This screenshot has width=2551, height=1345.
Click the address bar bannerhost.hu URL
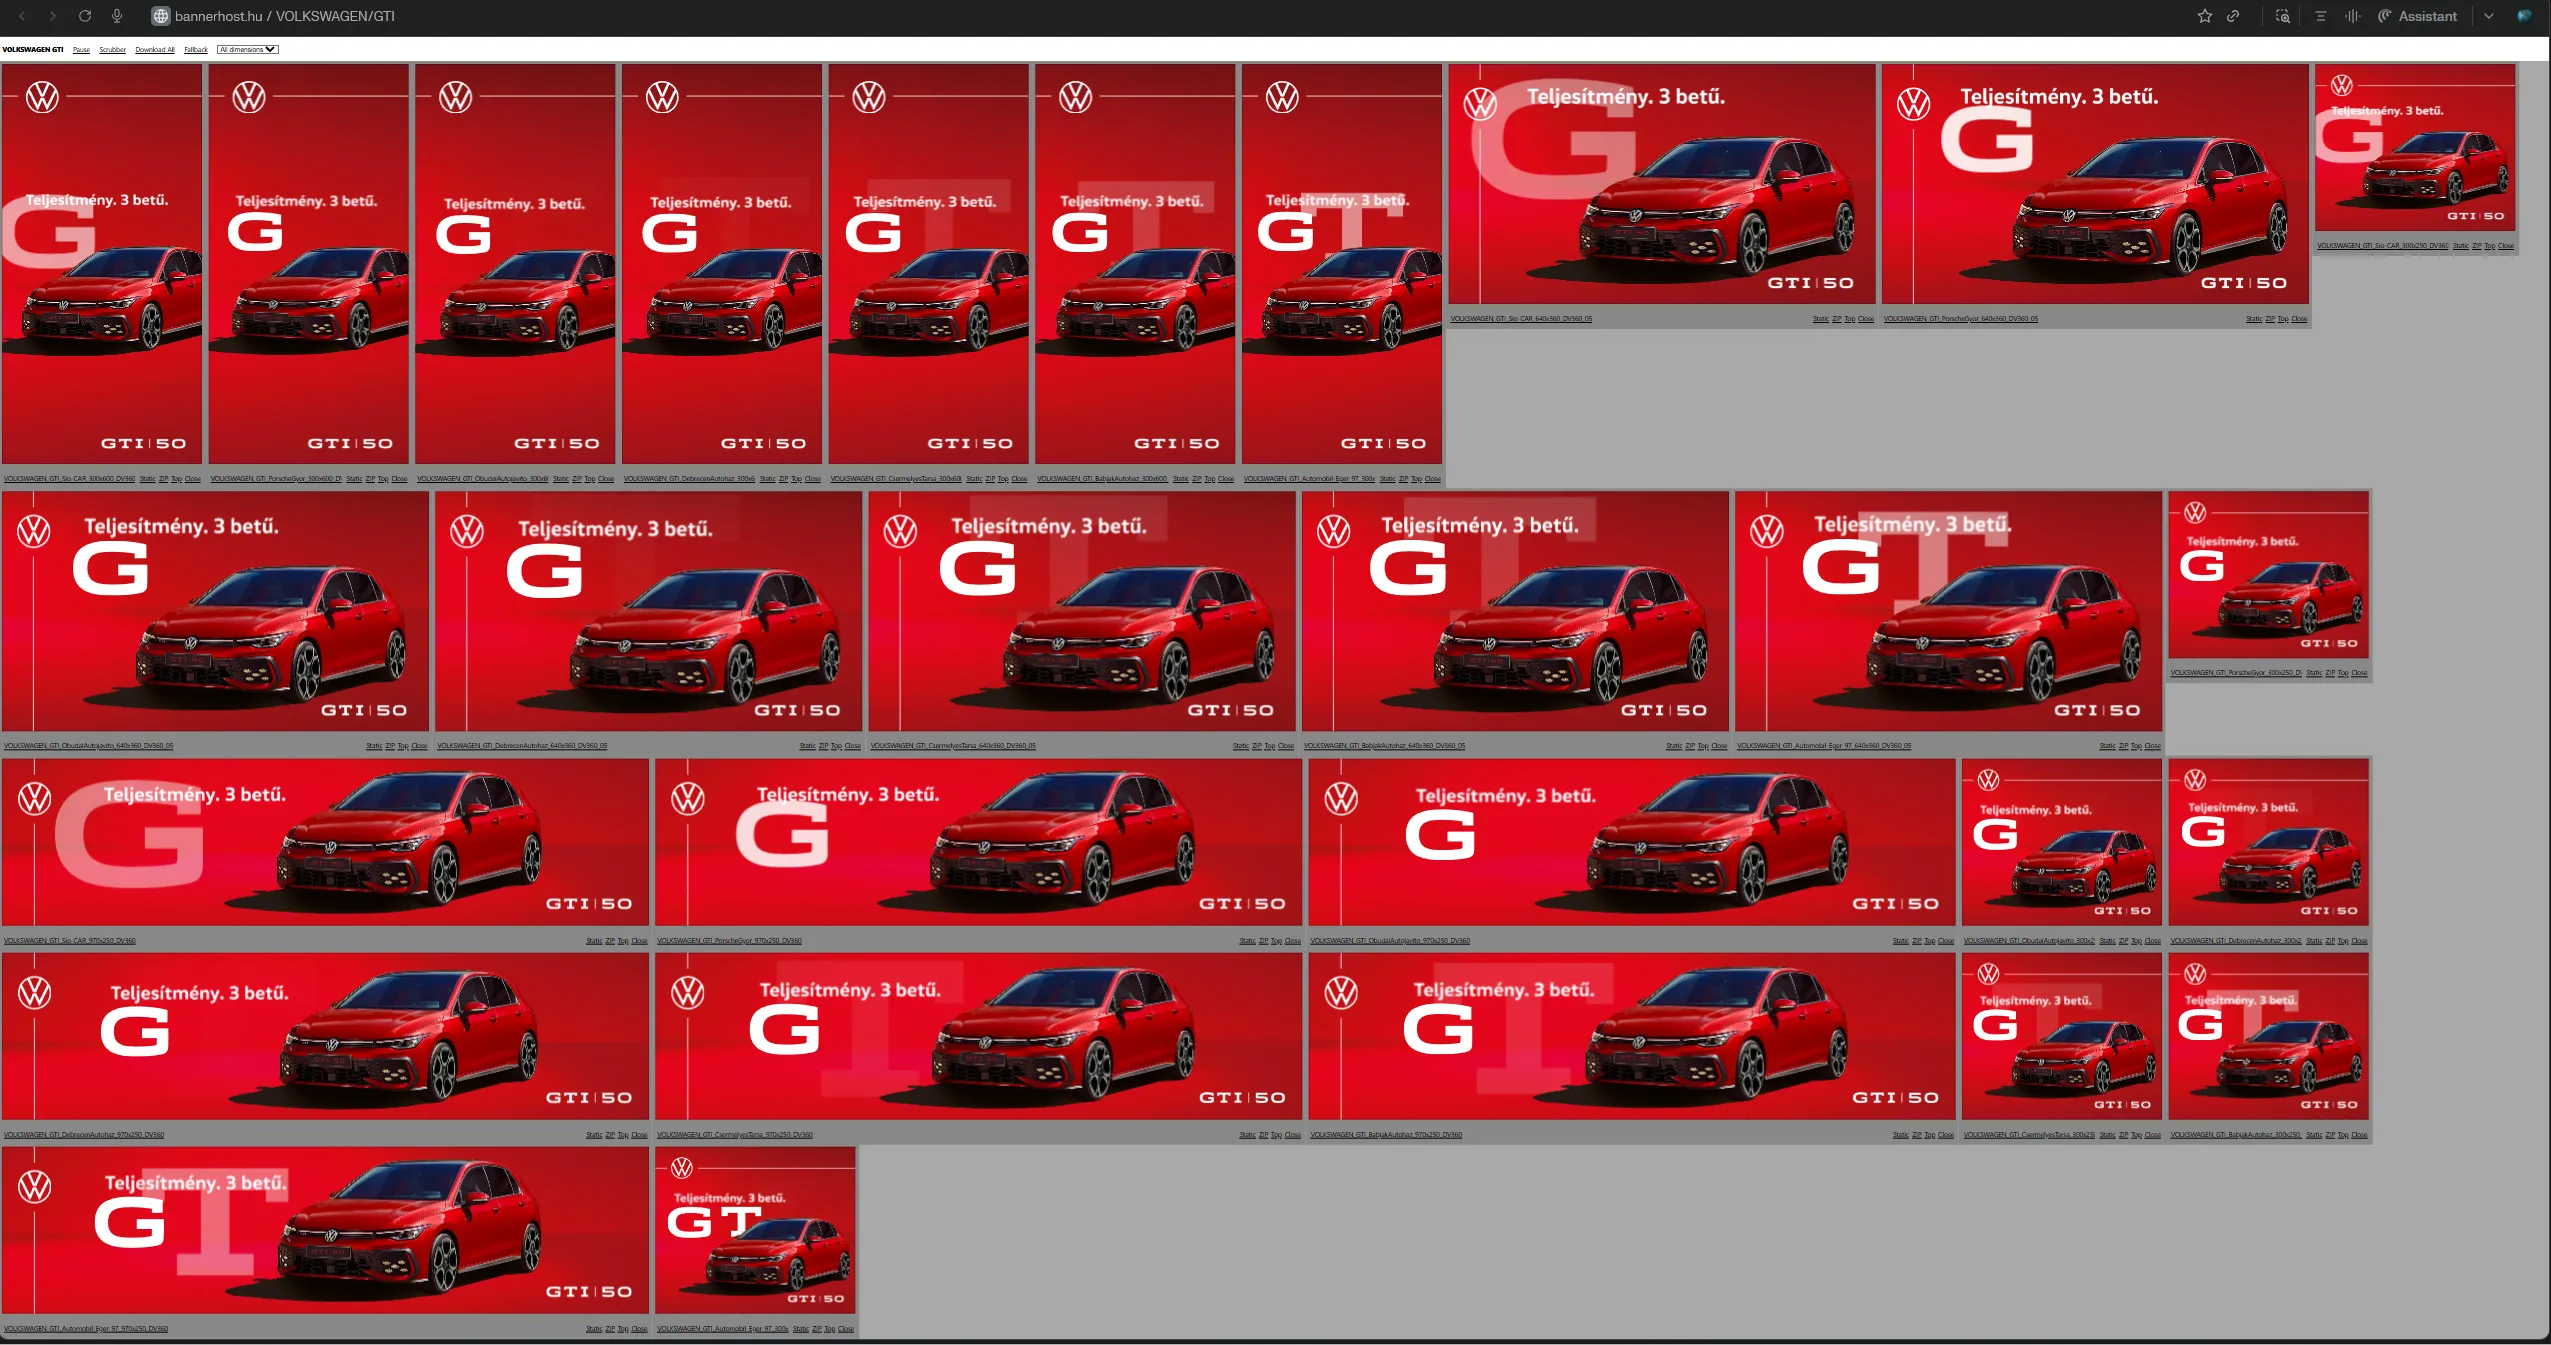(x=285, y=16)
